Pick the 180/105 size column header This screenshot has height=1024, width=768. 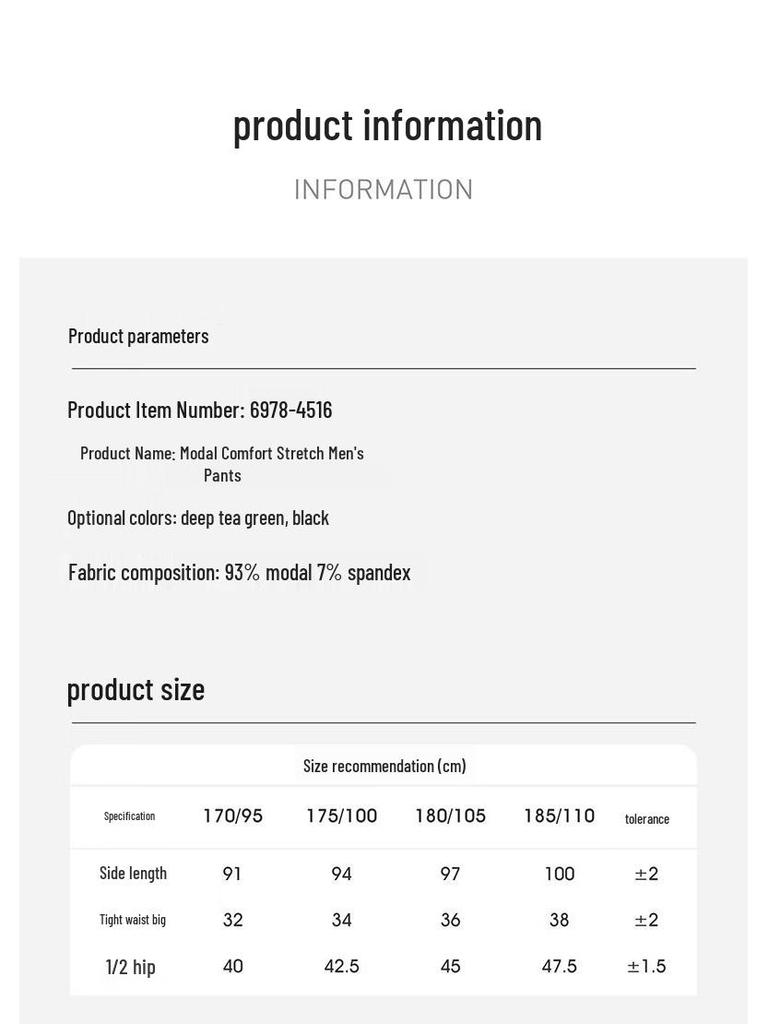click(450, 816)
